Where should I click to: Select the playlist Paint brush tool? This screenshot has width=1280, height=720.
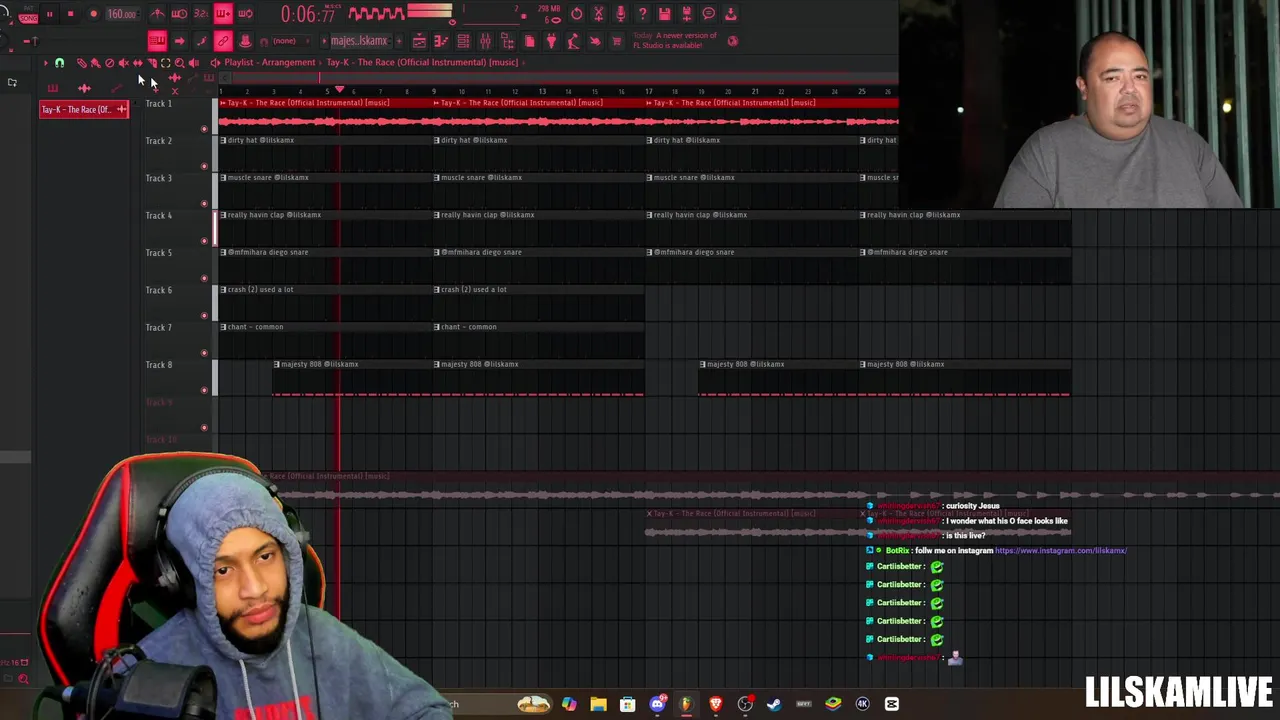click(x=95, y=63)
